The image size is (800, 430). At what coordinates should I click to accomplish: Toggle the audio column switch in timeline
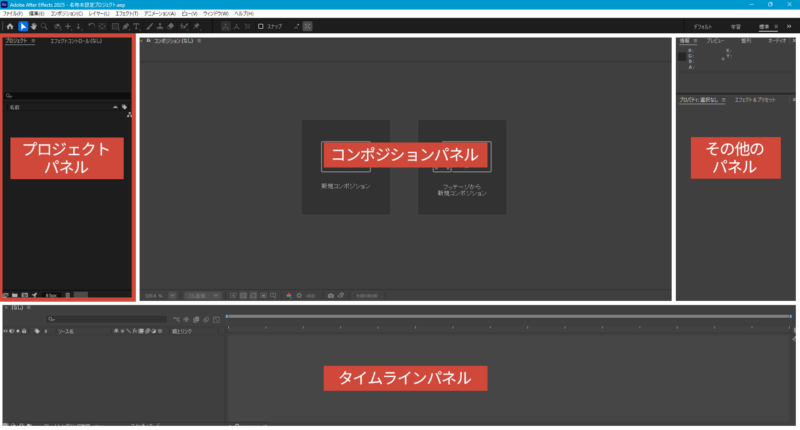(12, 332)
